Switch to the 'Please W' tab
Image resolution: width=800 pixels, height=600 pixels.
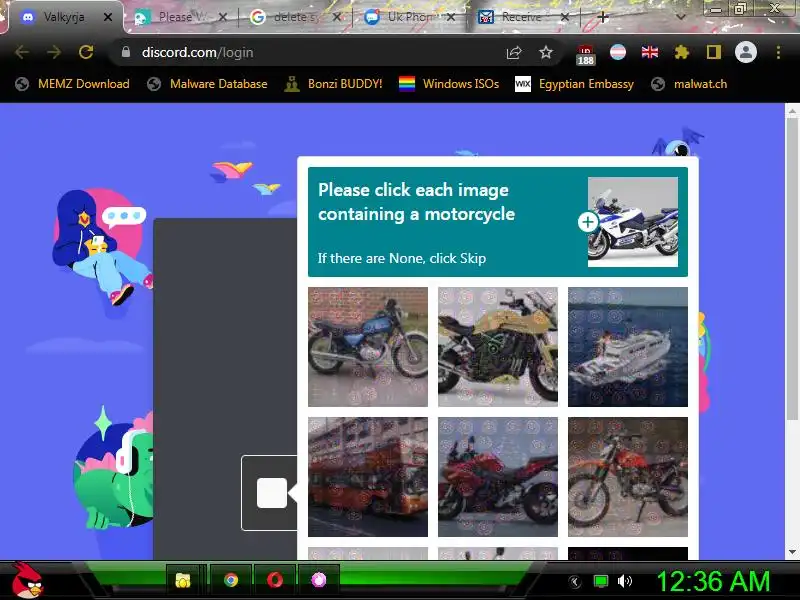(176, 17)
